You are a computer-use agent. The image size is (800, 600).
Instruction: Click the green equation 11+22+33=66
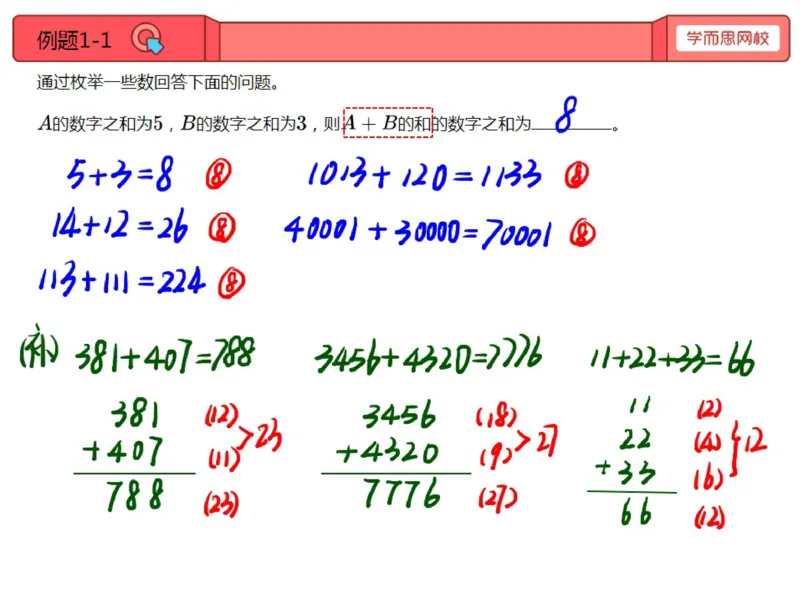(x=672, y=360)
